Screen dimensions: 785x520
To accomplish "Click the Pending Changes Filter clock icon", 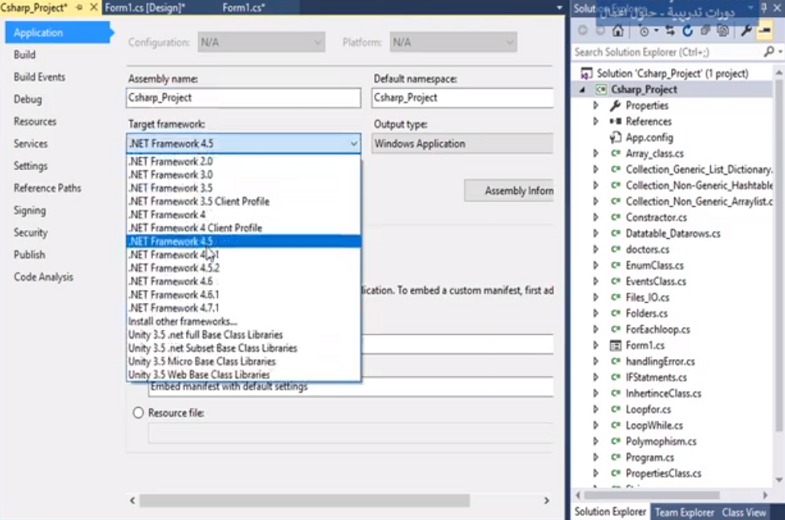I will [x=644, y=31].
